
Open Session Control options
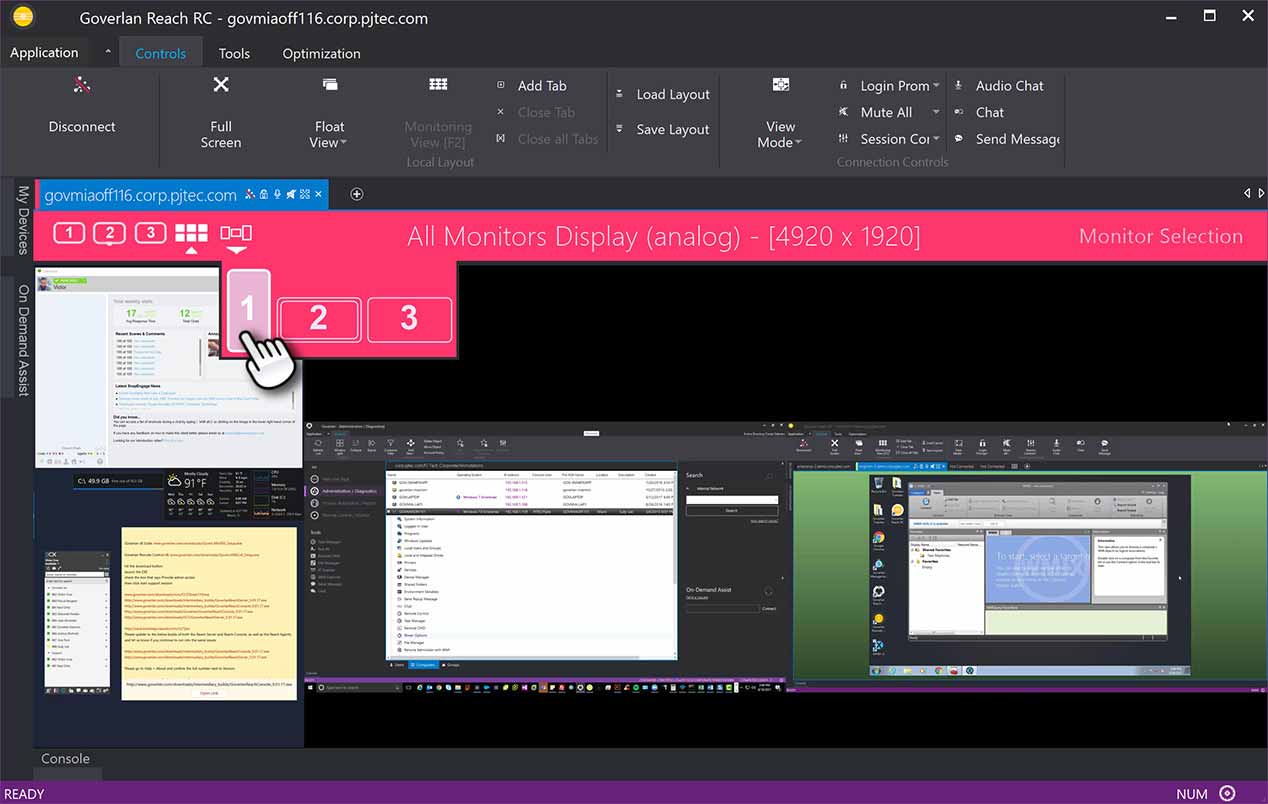coord(884,139)
